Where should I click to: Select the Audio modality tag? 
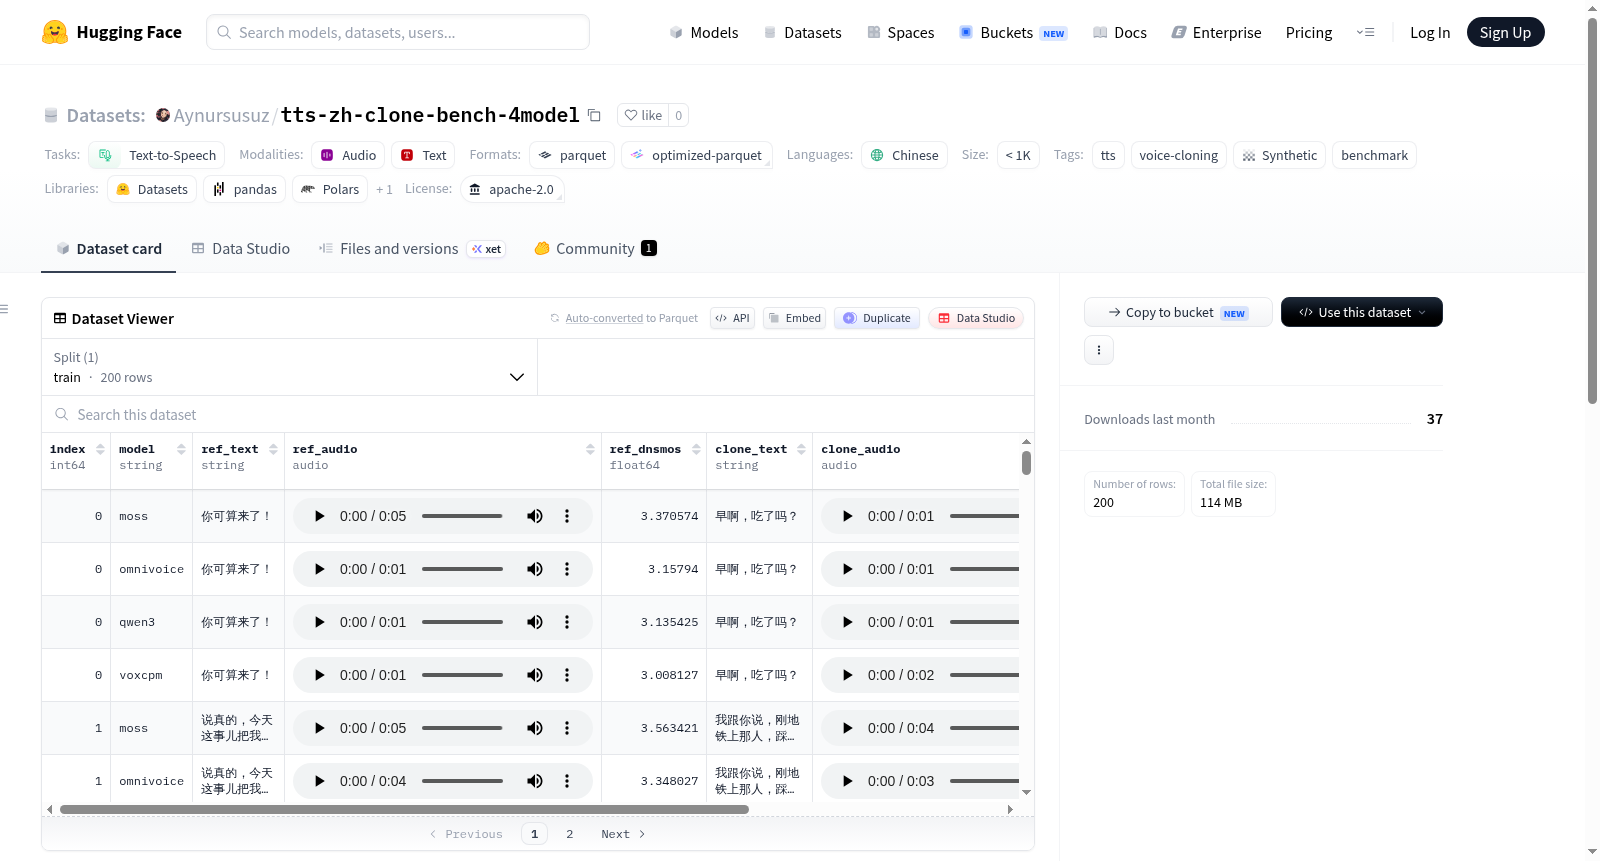pos(348,155)
